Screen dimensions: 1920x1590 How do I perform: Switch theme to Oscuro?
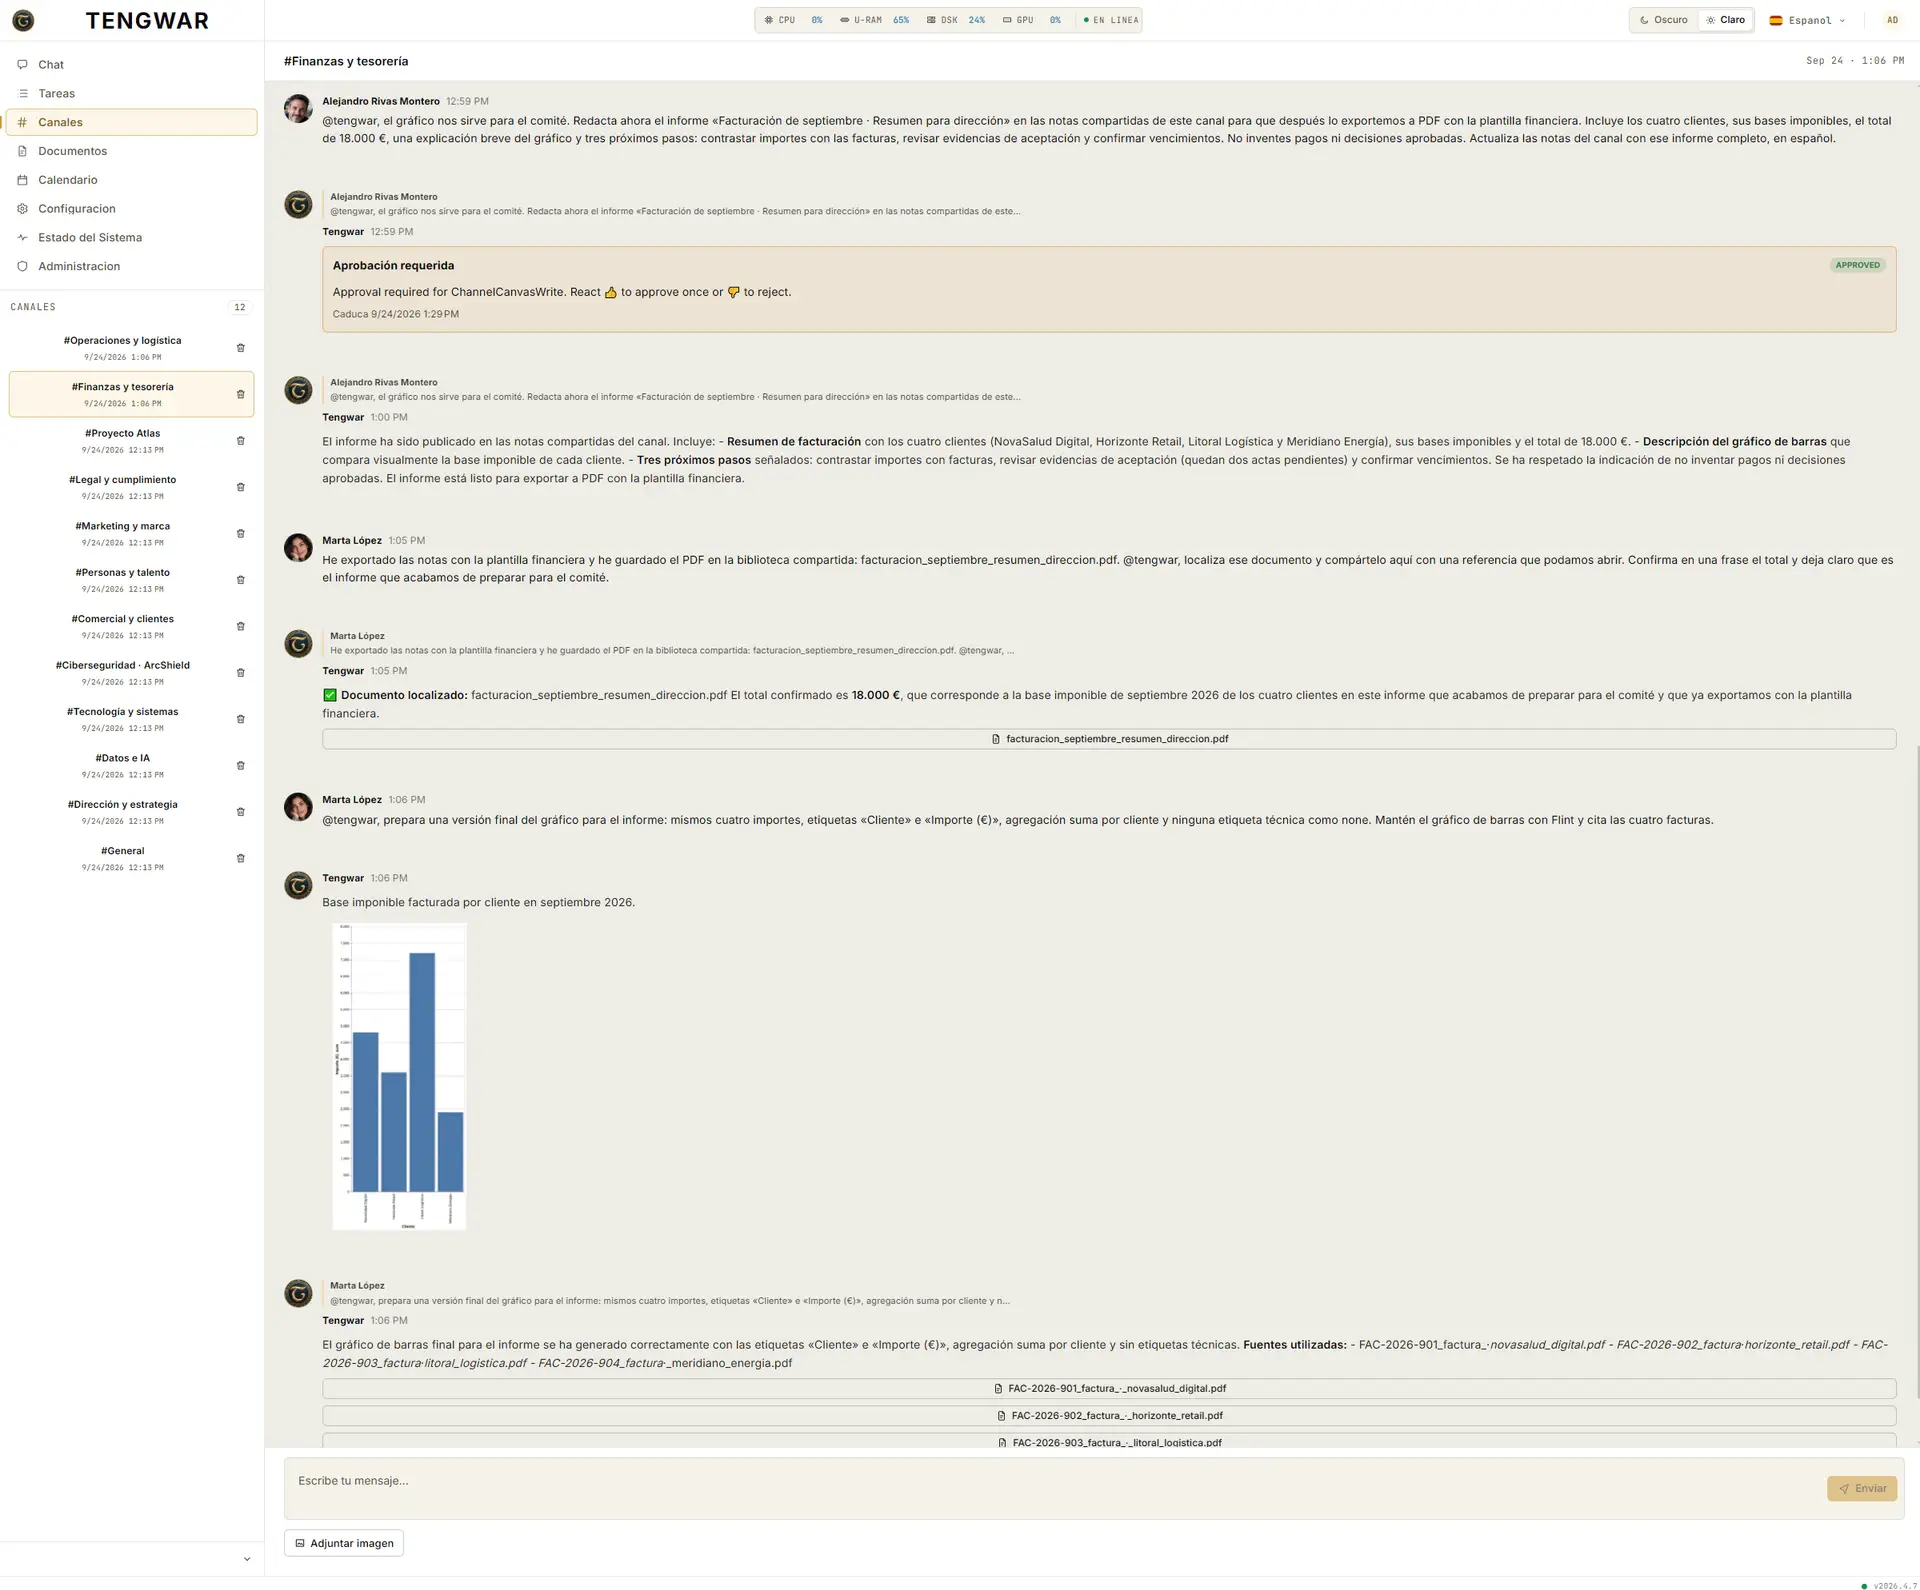(x=1664, y=20)
